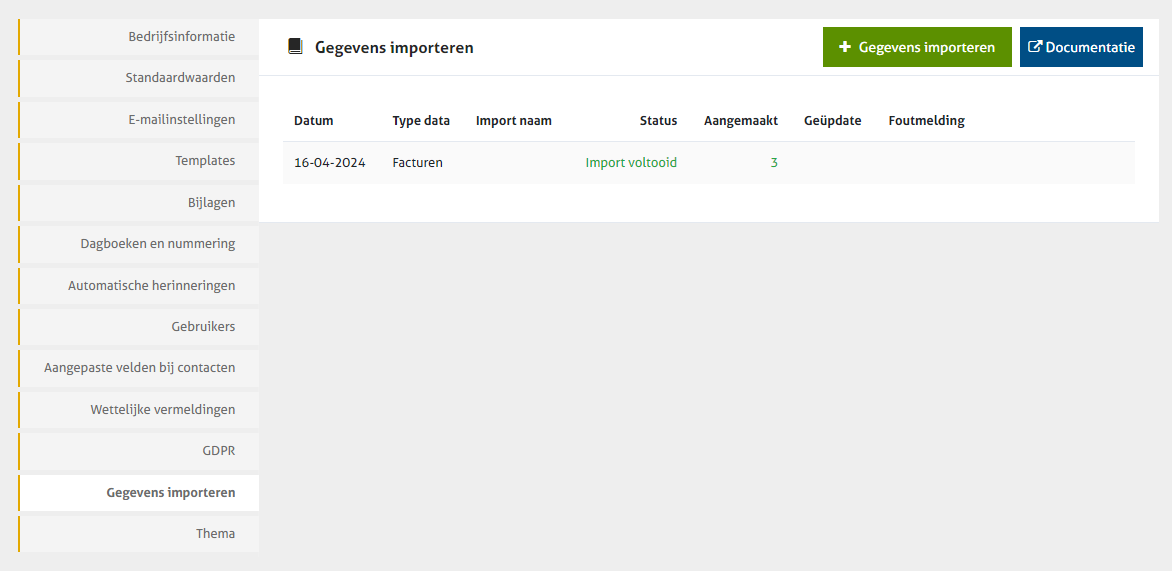Navigate to Dagboeken en nummering

[x=158, y=244]
